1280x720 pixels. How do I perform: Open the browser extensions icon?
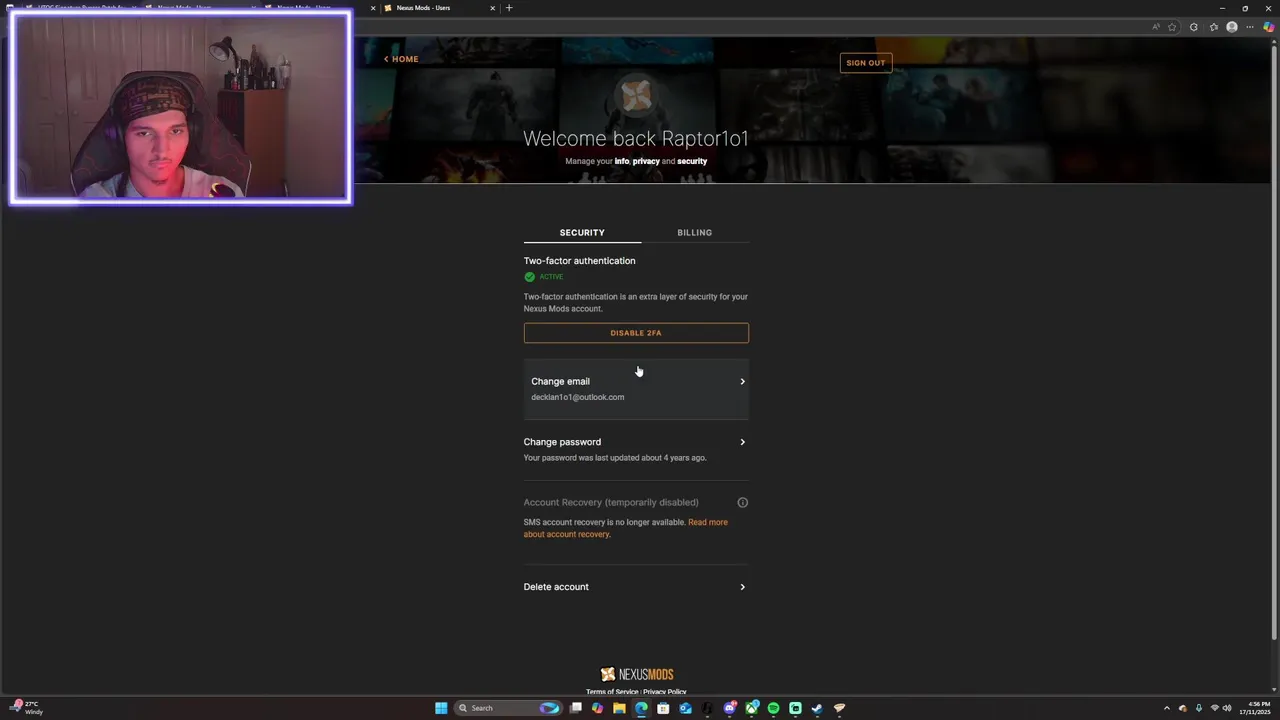pos(1194,27)
